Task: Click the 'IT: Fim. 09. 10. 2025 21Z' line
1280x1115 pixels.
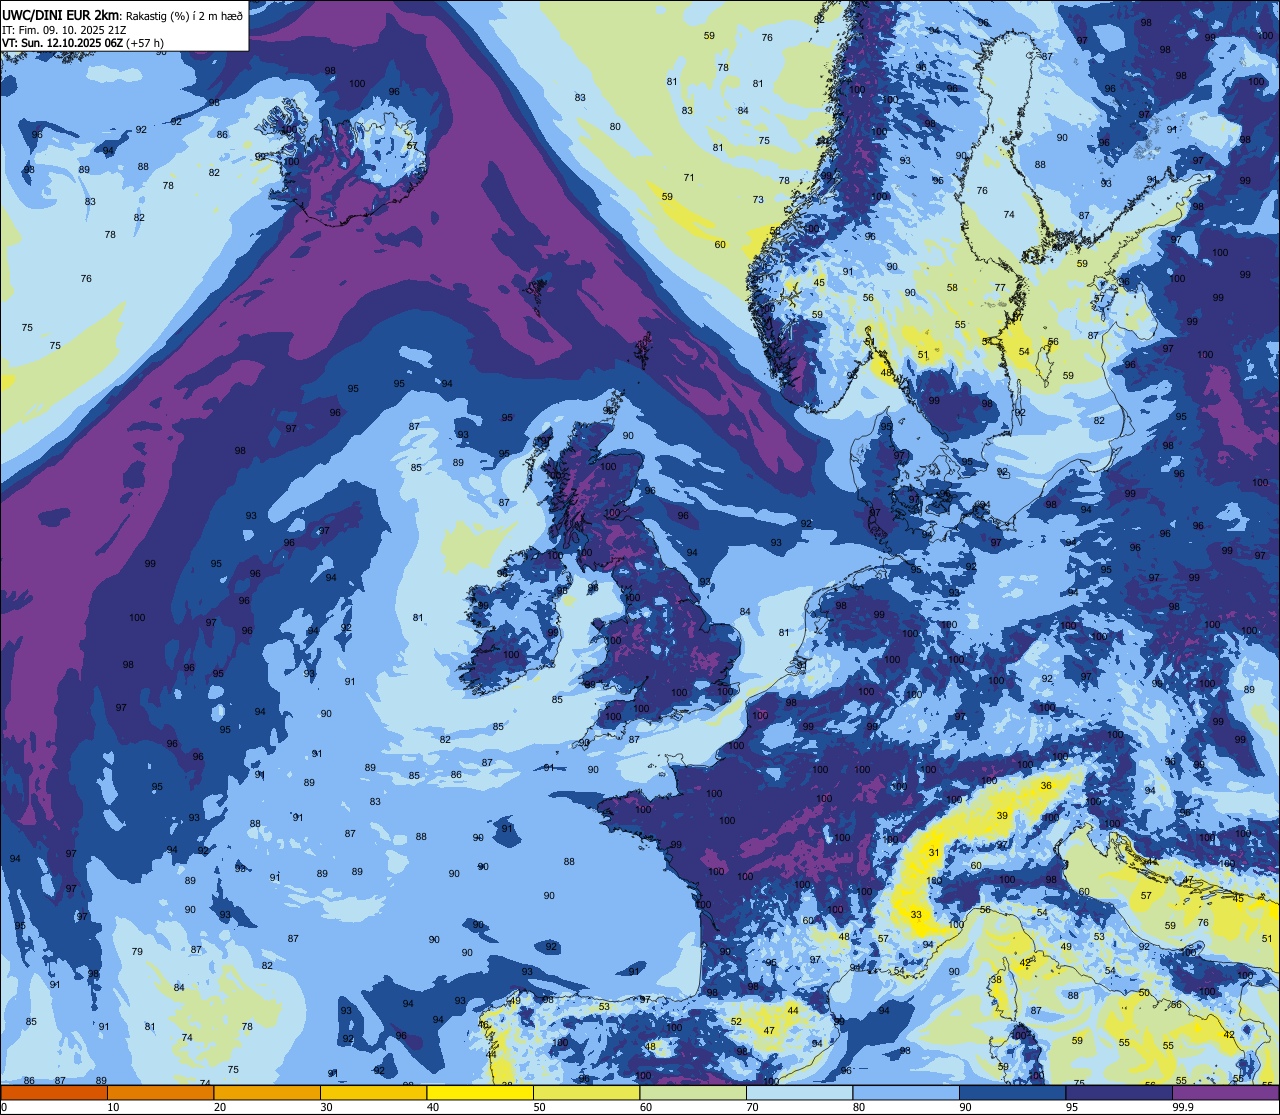Action: coord(66,29)
